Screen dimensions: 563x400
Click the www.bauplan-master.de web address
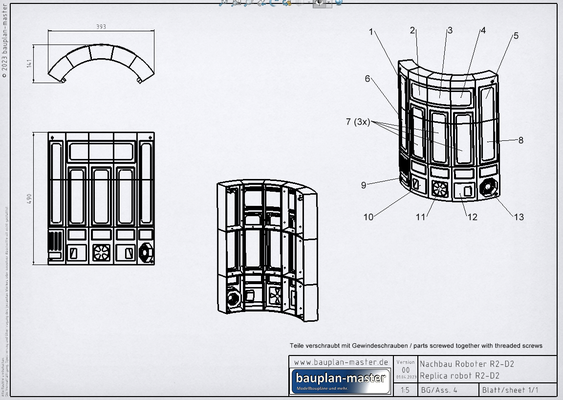click(341, 362)
